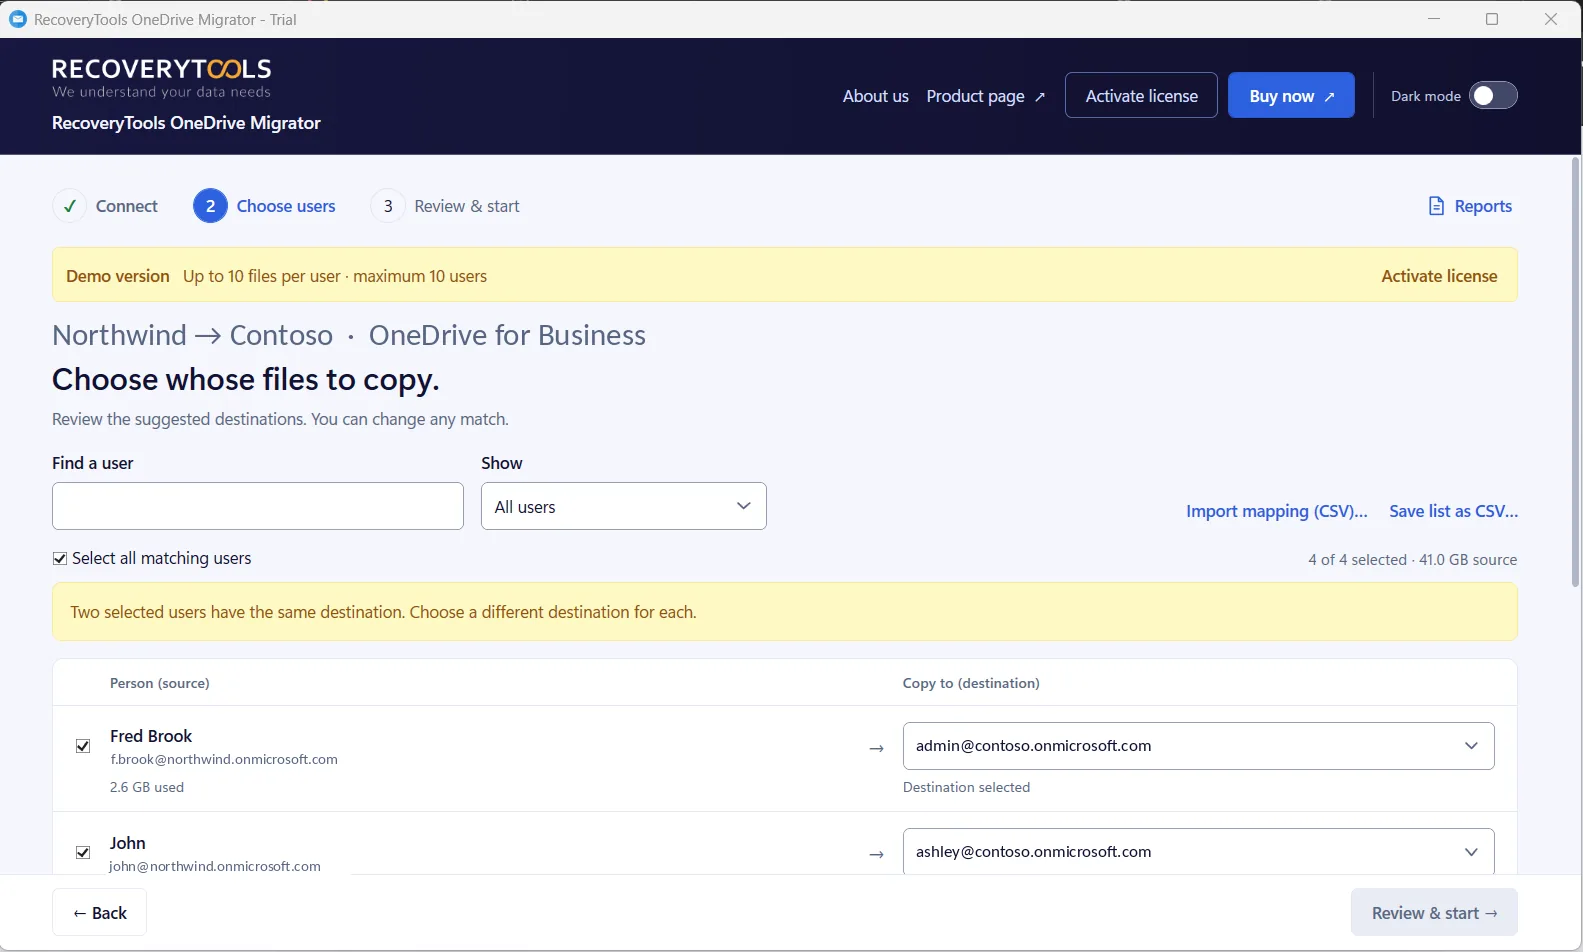Click john@northwind.onmicrosoft.com email text
The width and height of the screenshot is (1583, 952).
click(x=215, y=866)
